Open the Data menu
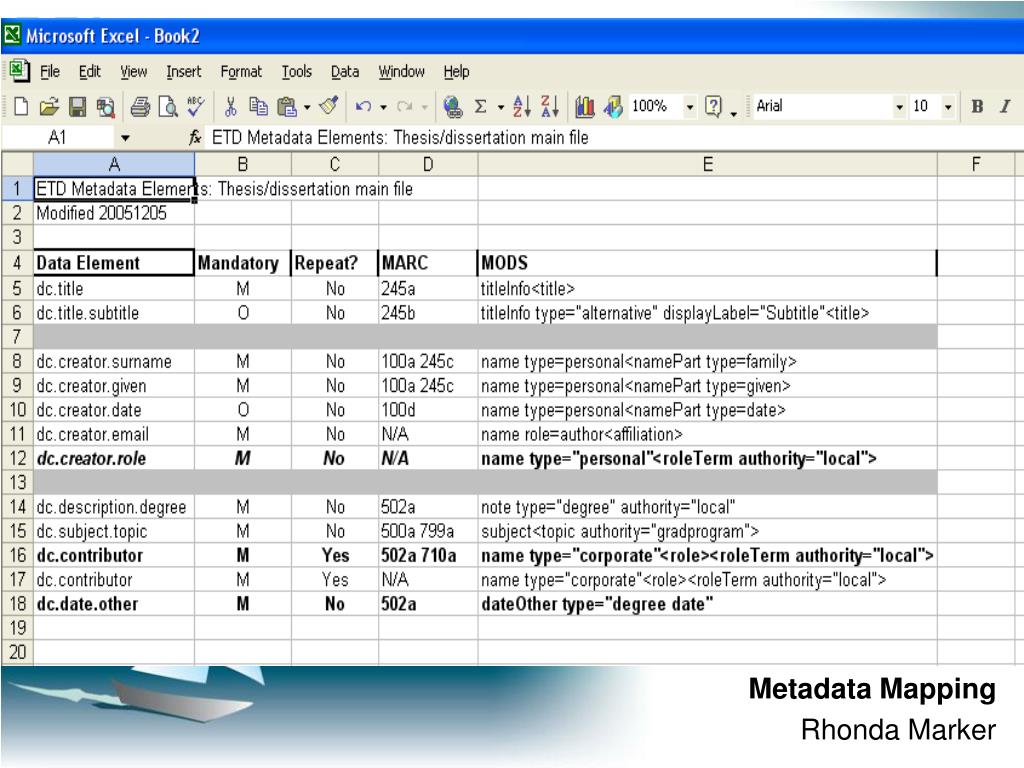The width and height of the screenshot is (1024, 768). point(345,71)
